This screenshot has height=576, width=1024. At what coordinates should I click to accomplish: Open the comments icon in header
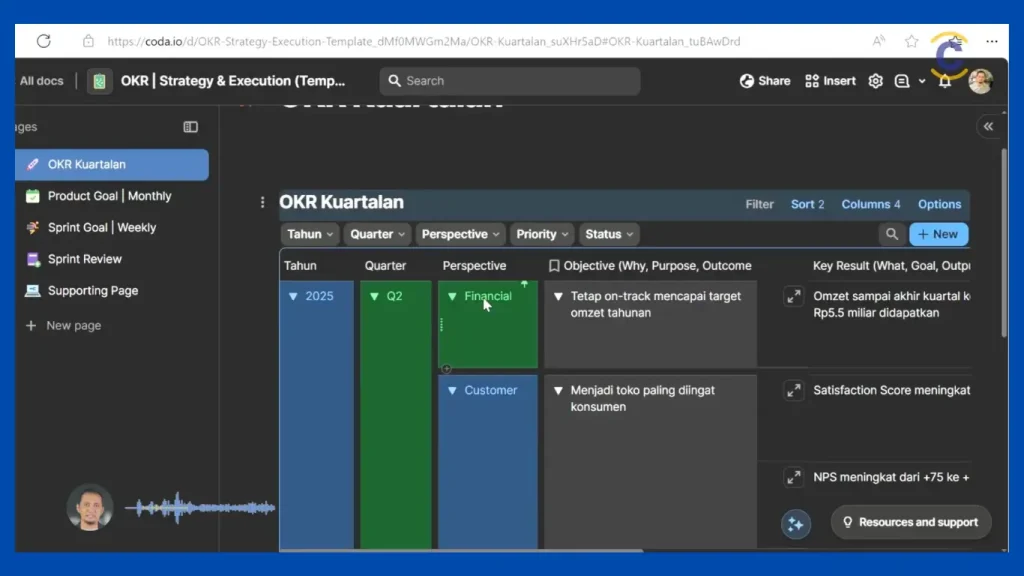[902, 81]
